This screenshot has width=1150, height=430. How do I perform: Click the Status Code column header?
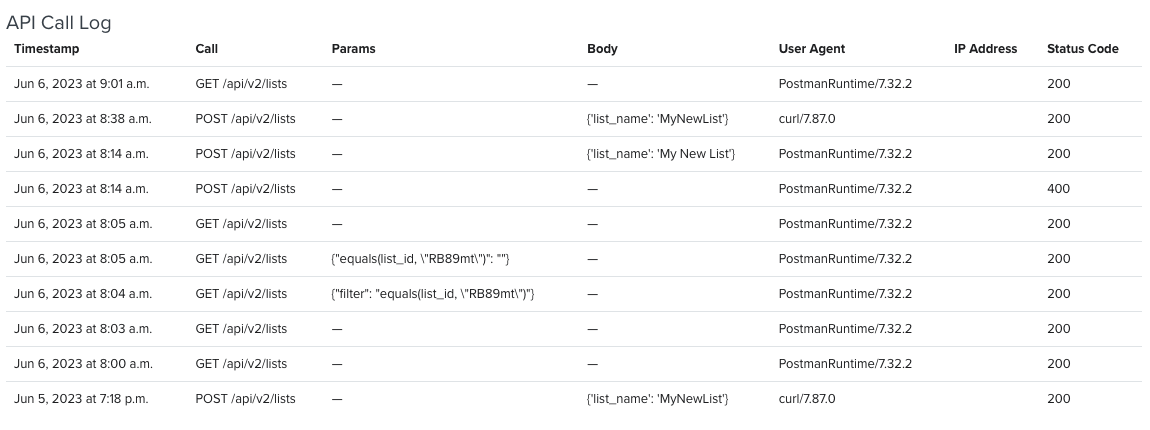(x=1083, y=49)
